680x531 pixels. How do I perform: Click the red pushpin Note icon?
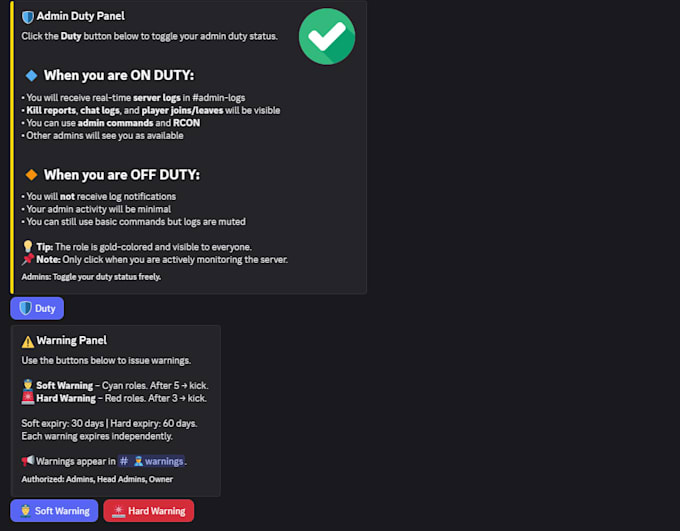click(x=28, y=259)
